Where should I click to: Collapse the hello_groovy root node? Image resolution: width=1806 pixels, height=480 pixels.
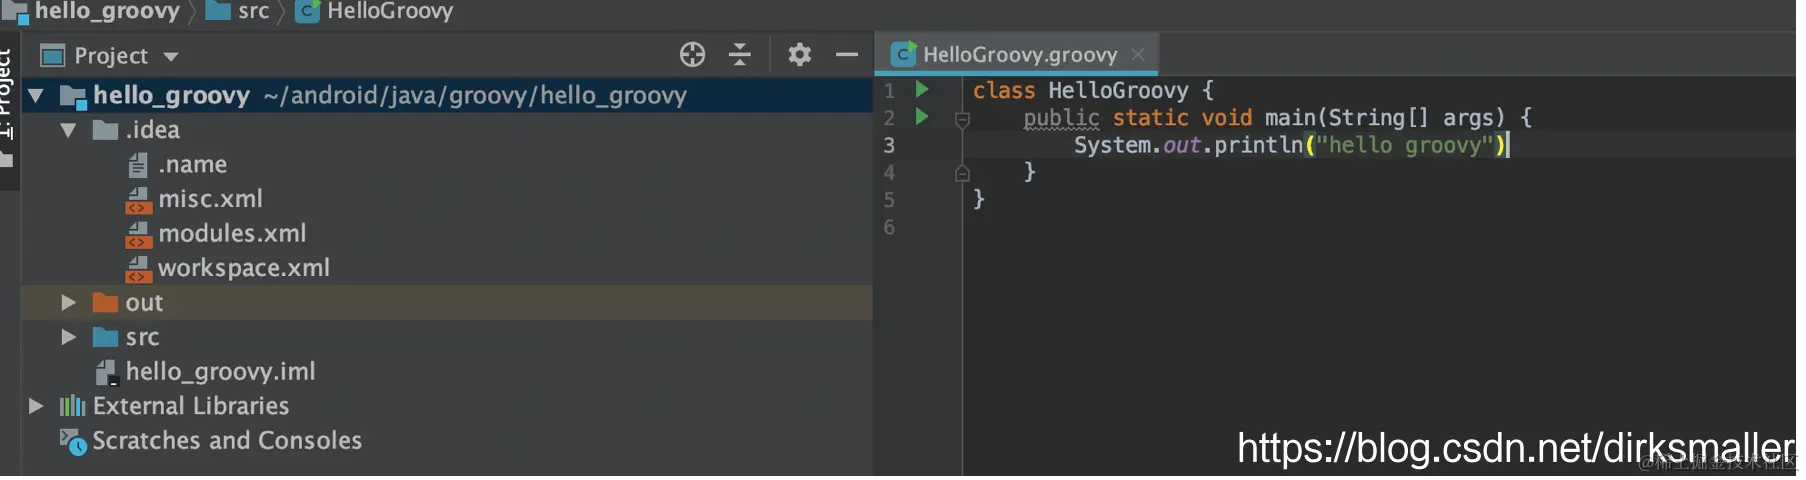tap(36, 96)
